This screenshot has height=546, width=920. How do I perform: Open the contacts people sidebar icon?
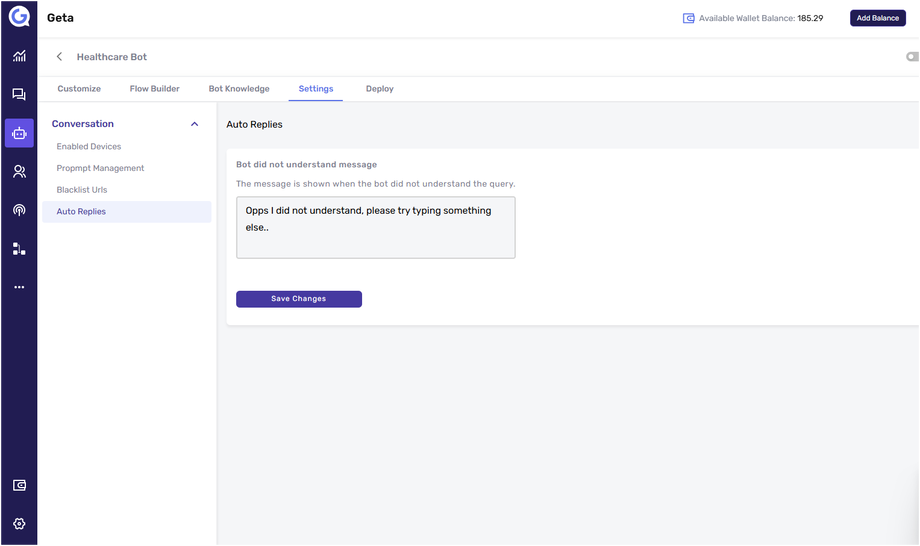[19, 172]
